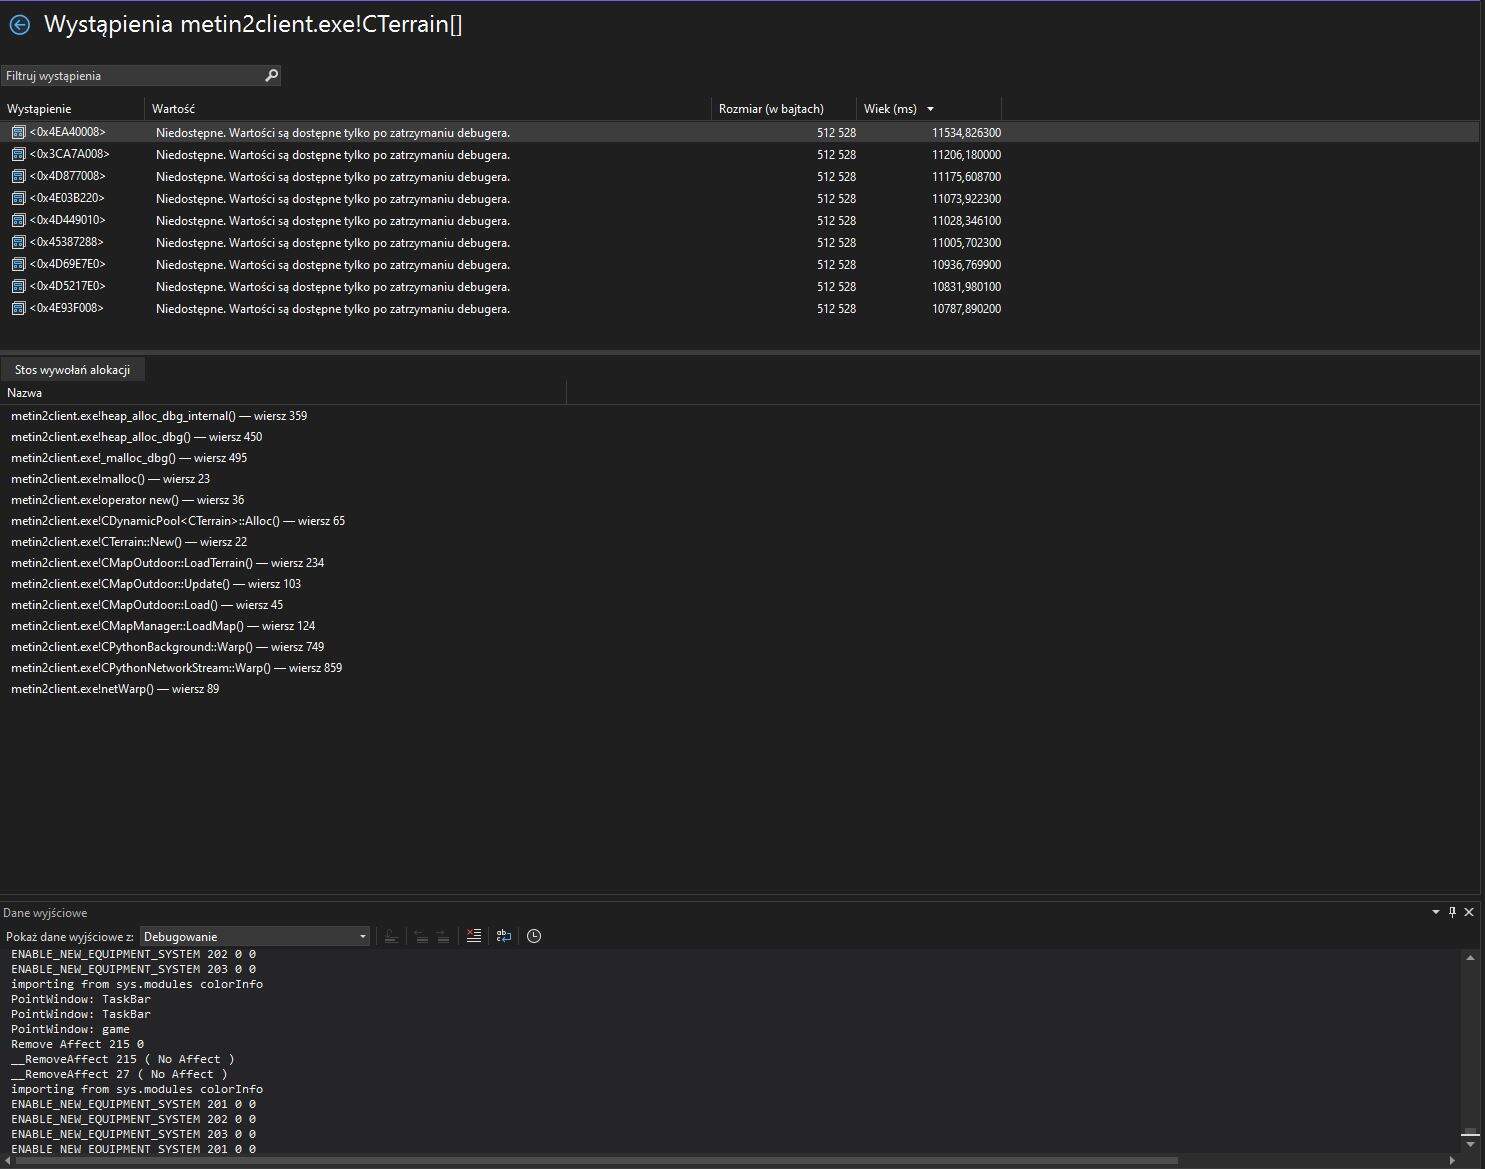Image resolution: width=1485 pixels, height=1169 pixels.
Task: Select instance <0x3CA7A008> row
Action: click(740, 154)
